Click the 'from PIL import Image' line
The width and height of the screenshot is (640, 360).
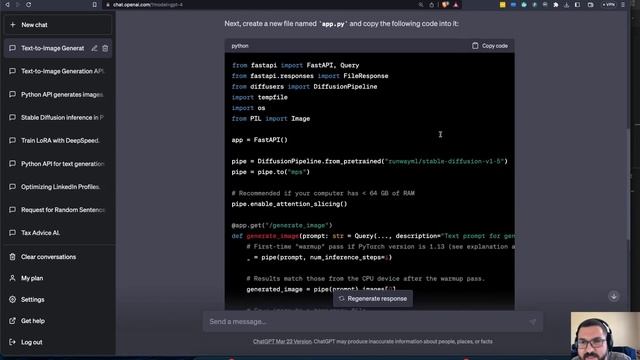[271, 118]
